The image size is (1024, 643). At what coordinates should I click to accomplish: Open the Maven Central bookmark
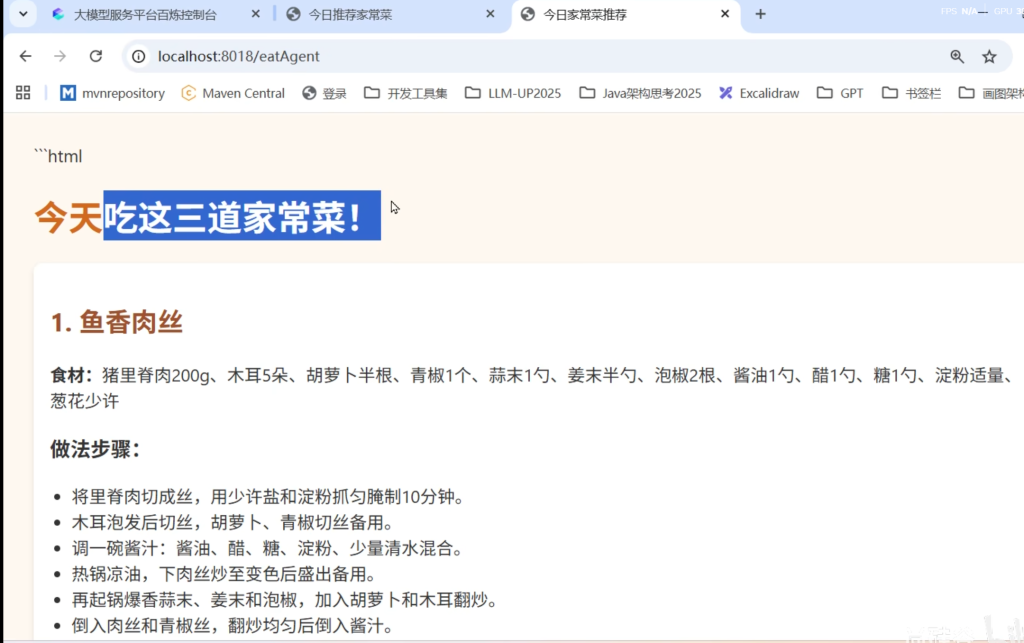pos(233,93)
